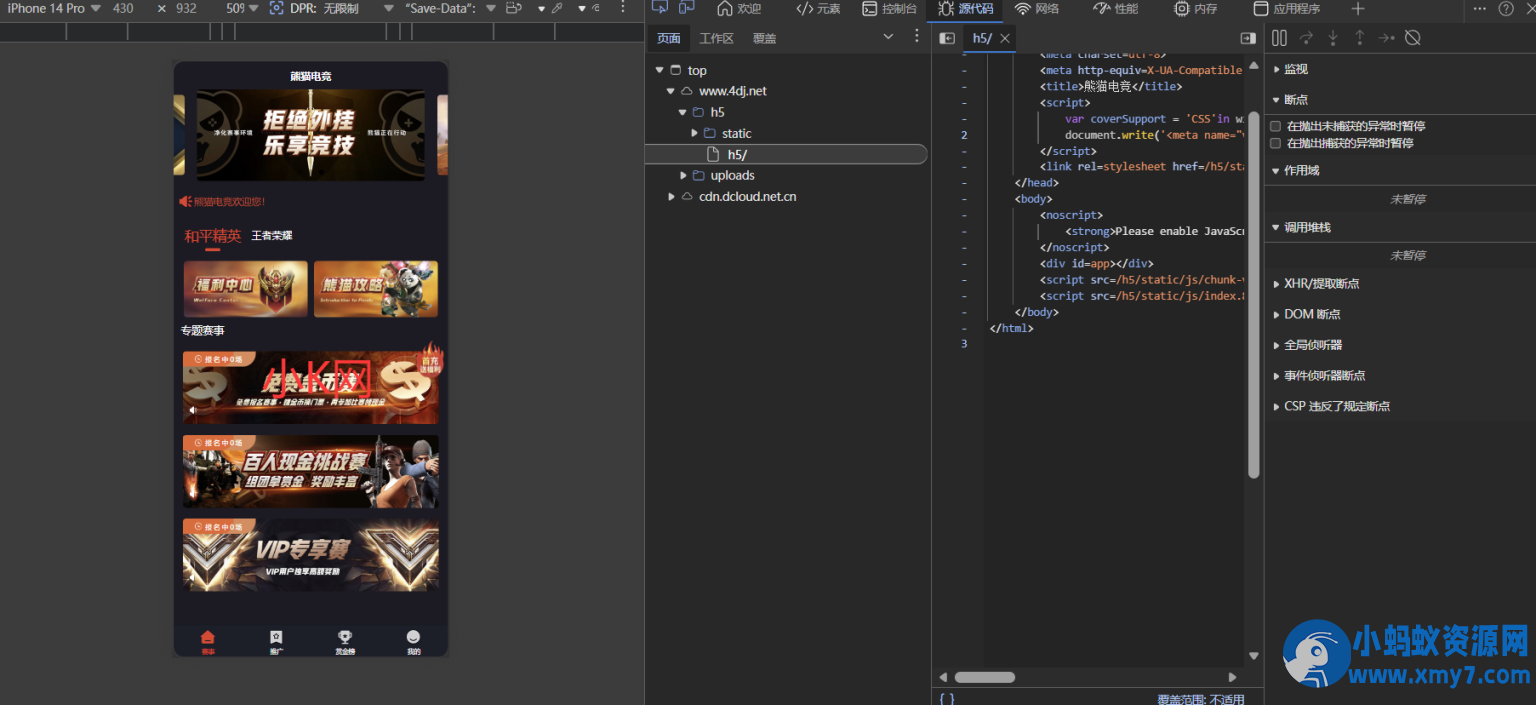Open the 内存 (Memory) tab
1536x705 pixels.
click(1195, 9)
